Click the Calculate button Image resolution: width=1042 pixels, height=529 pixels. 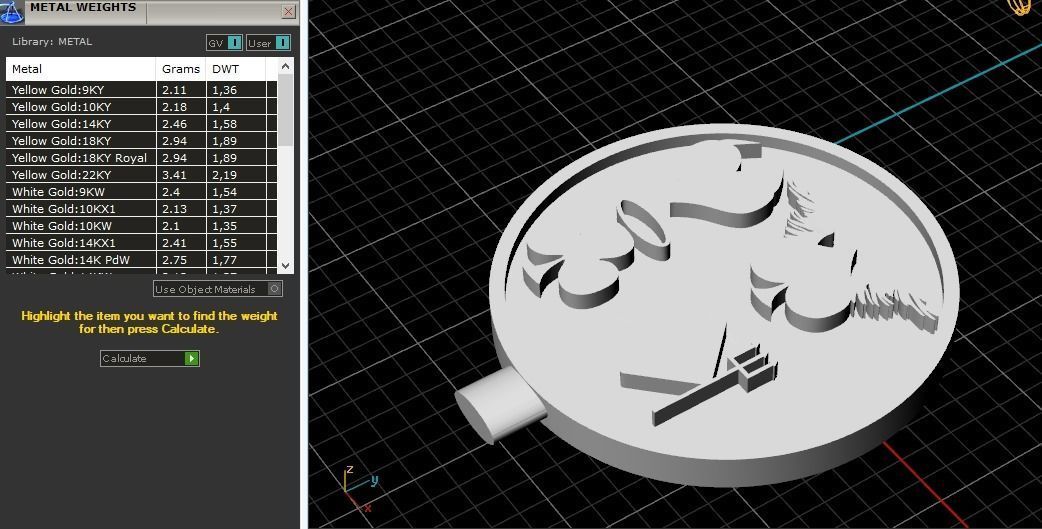(150, 358)
